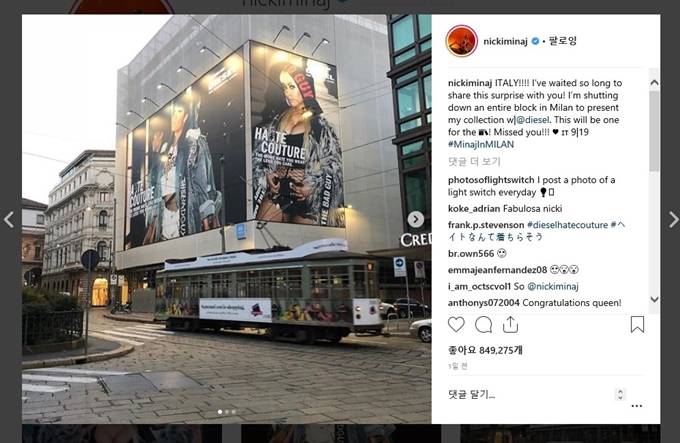Go to next post arrow
Image resolution: width=680 pixels, height=443 pixels.
click(x=673, y=220)
